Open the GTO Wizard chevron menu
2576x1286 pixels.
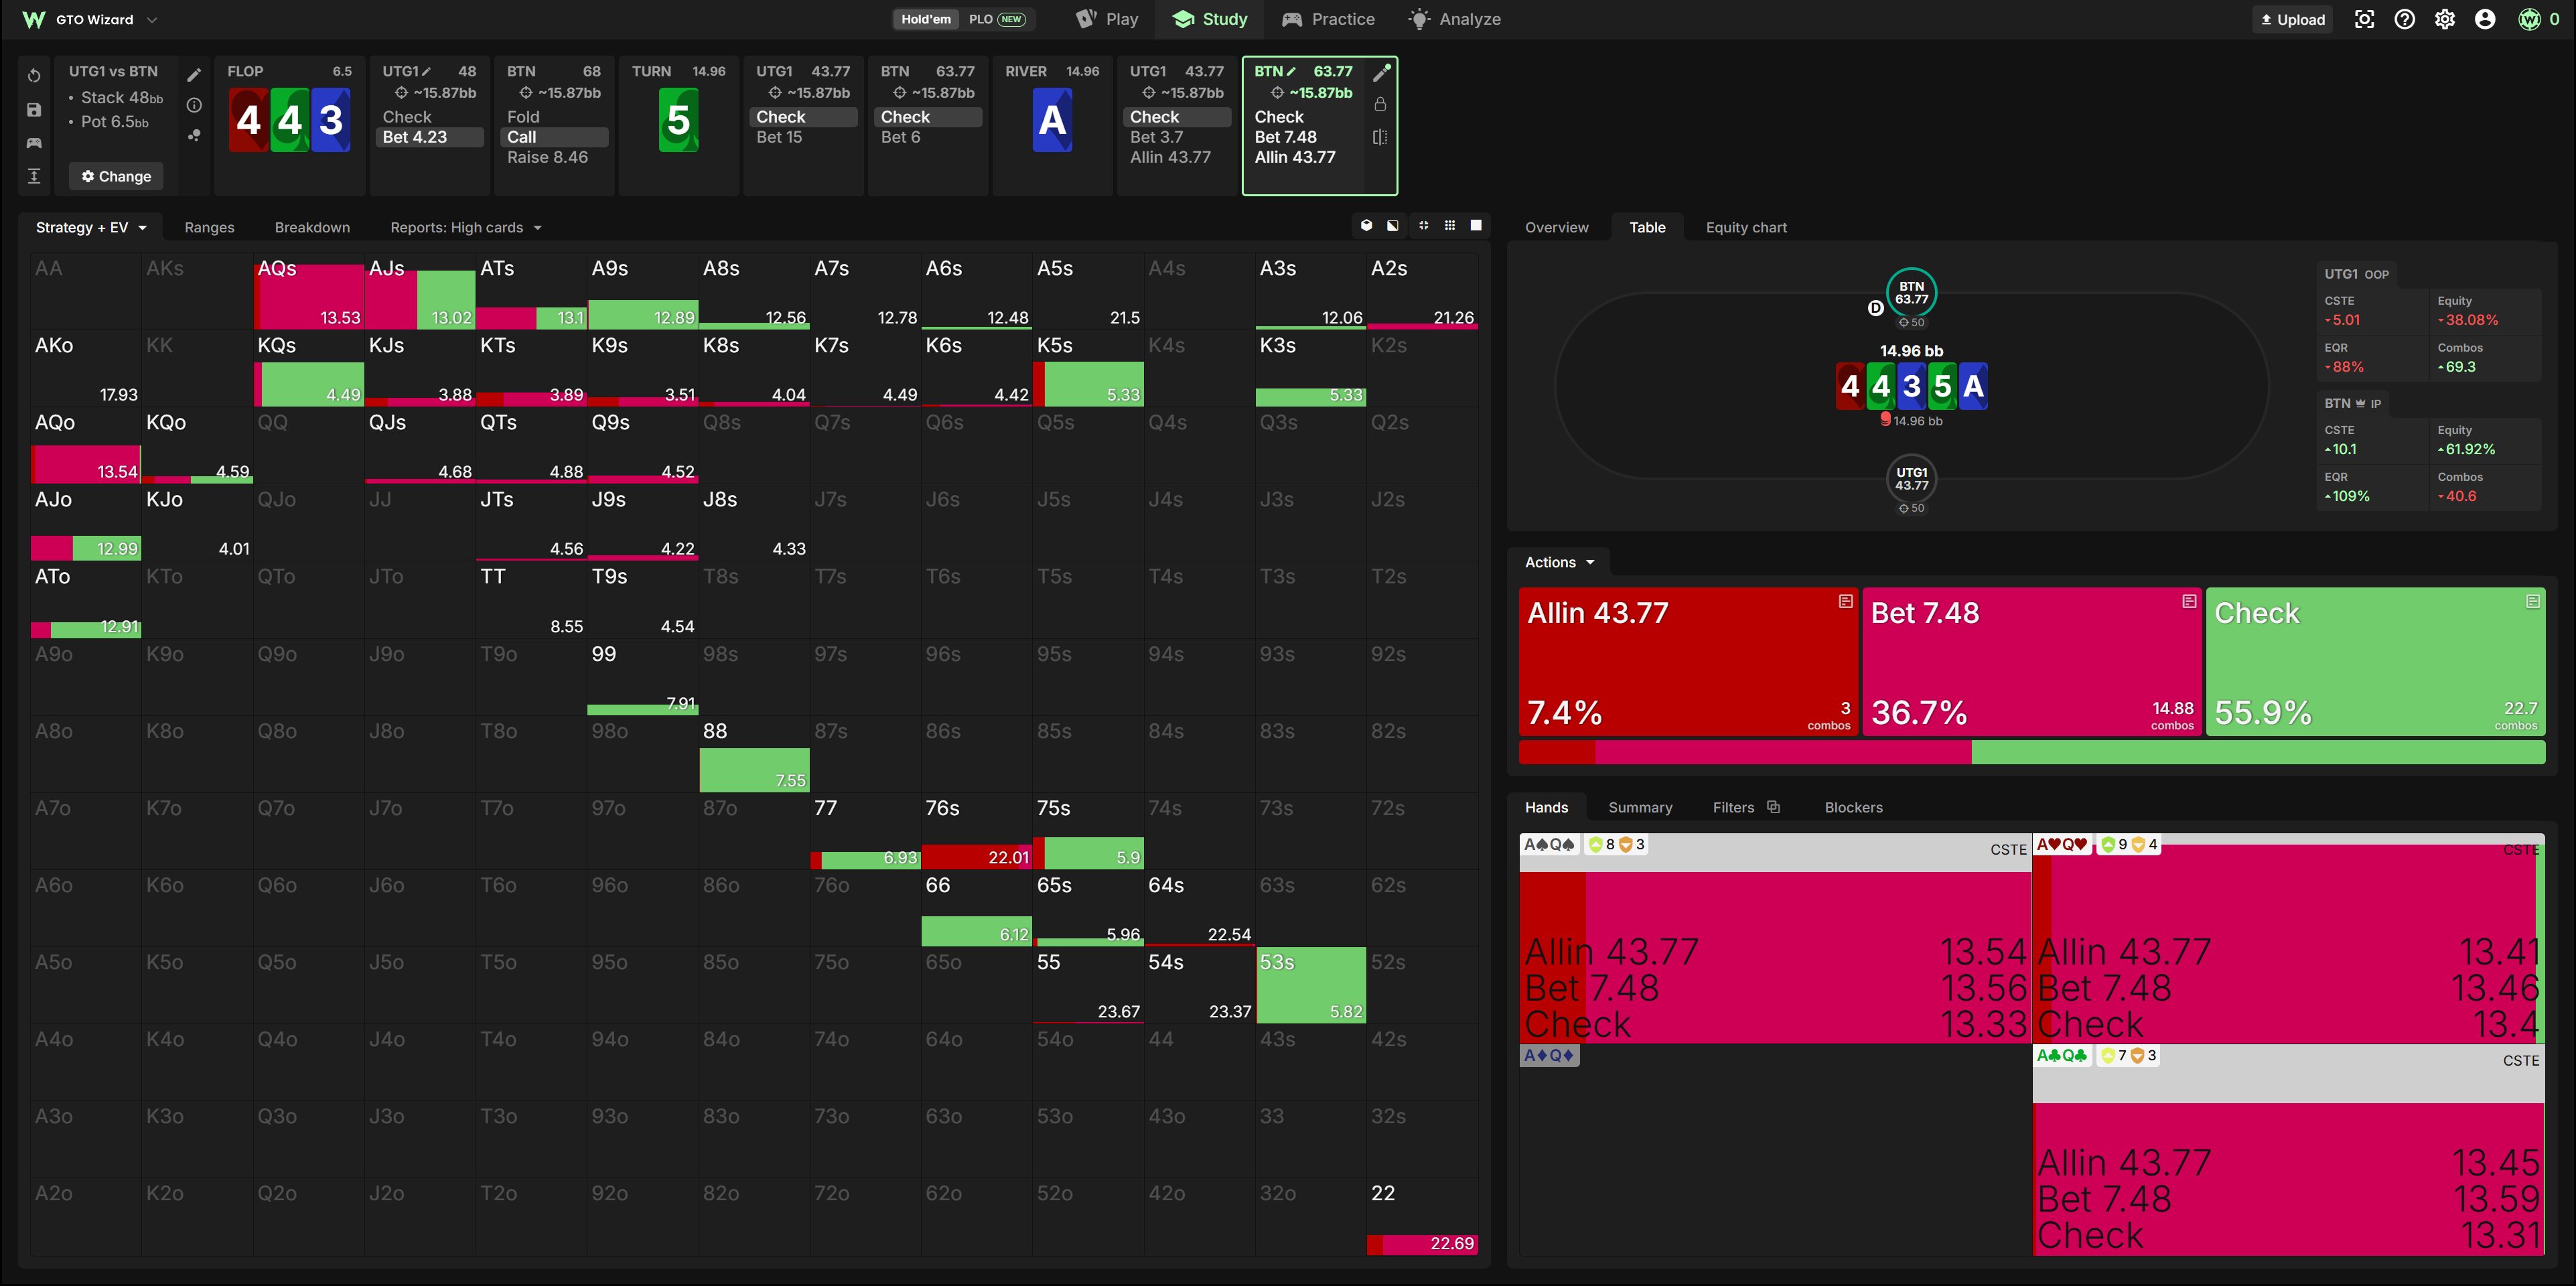pos(152,19)
